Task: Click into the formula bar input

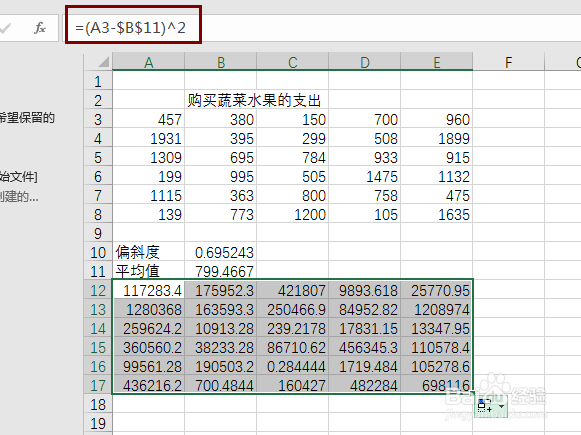Action: click(x=322, y=28)
